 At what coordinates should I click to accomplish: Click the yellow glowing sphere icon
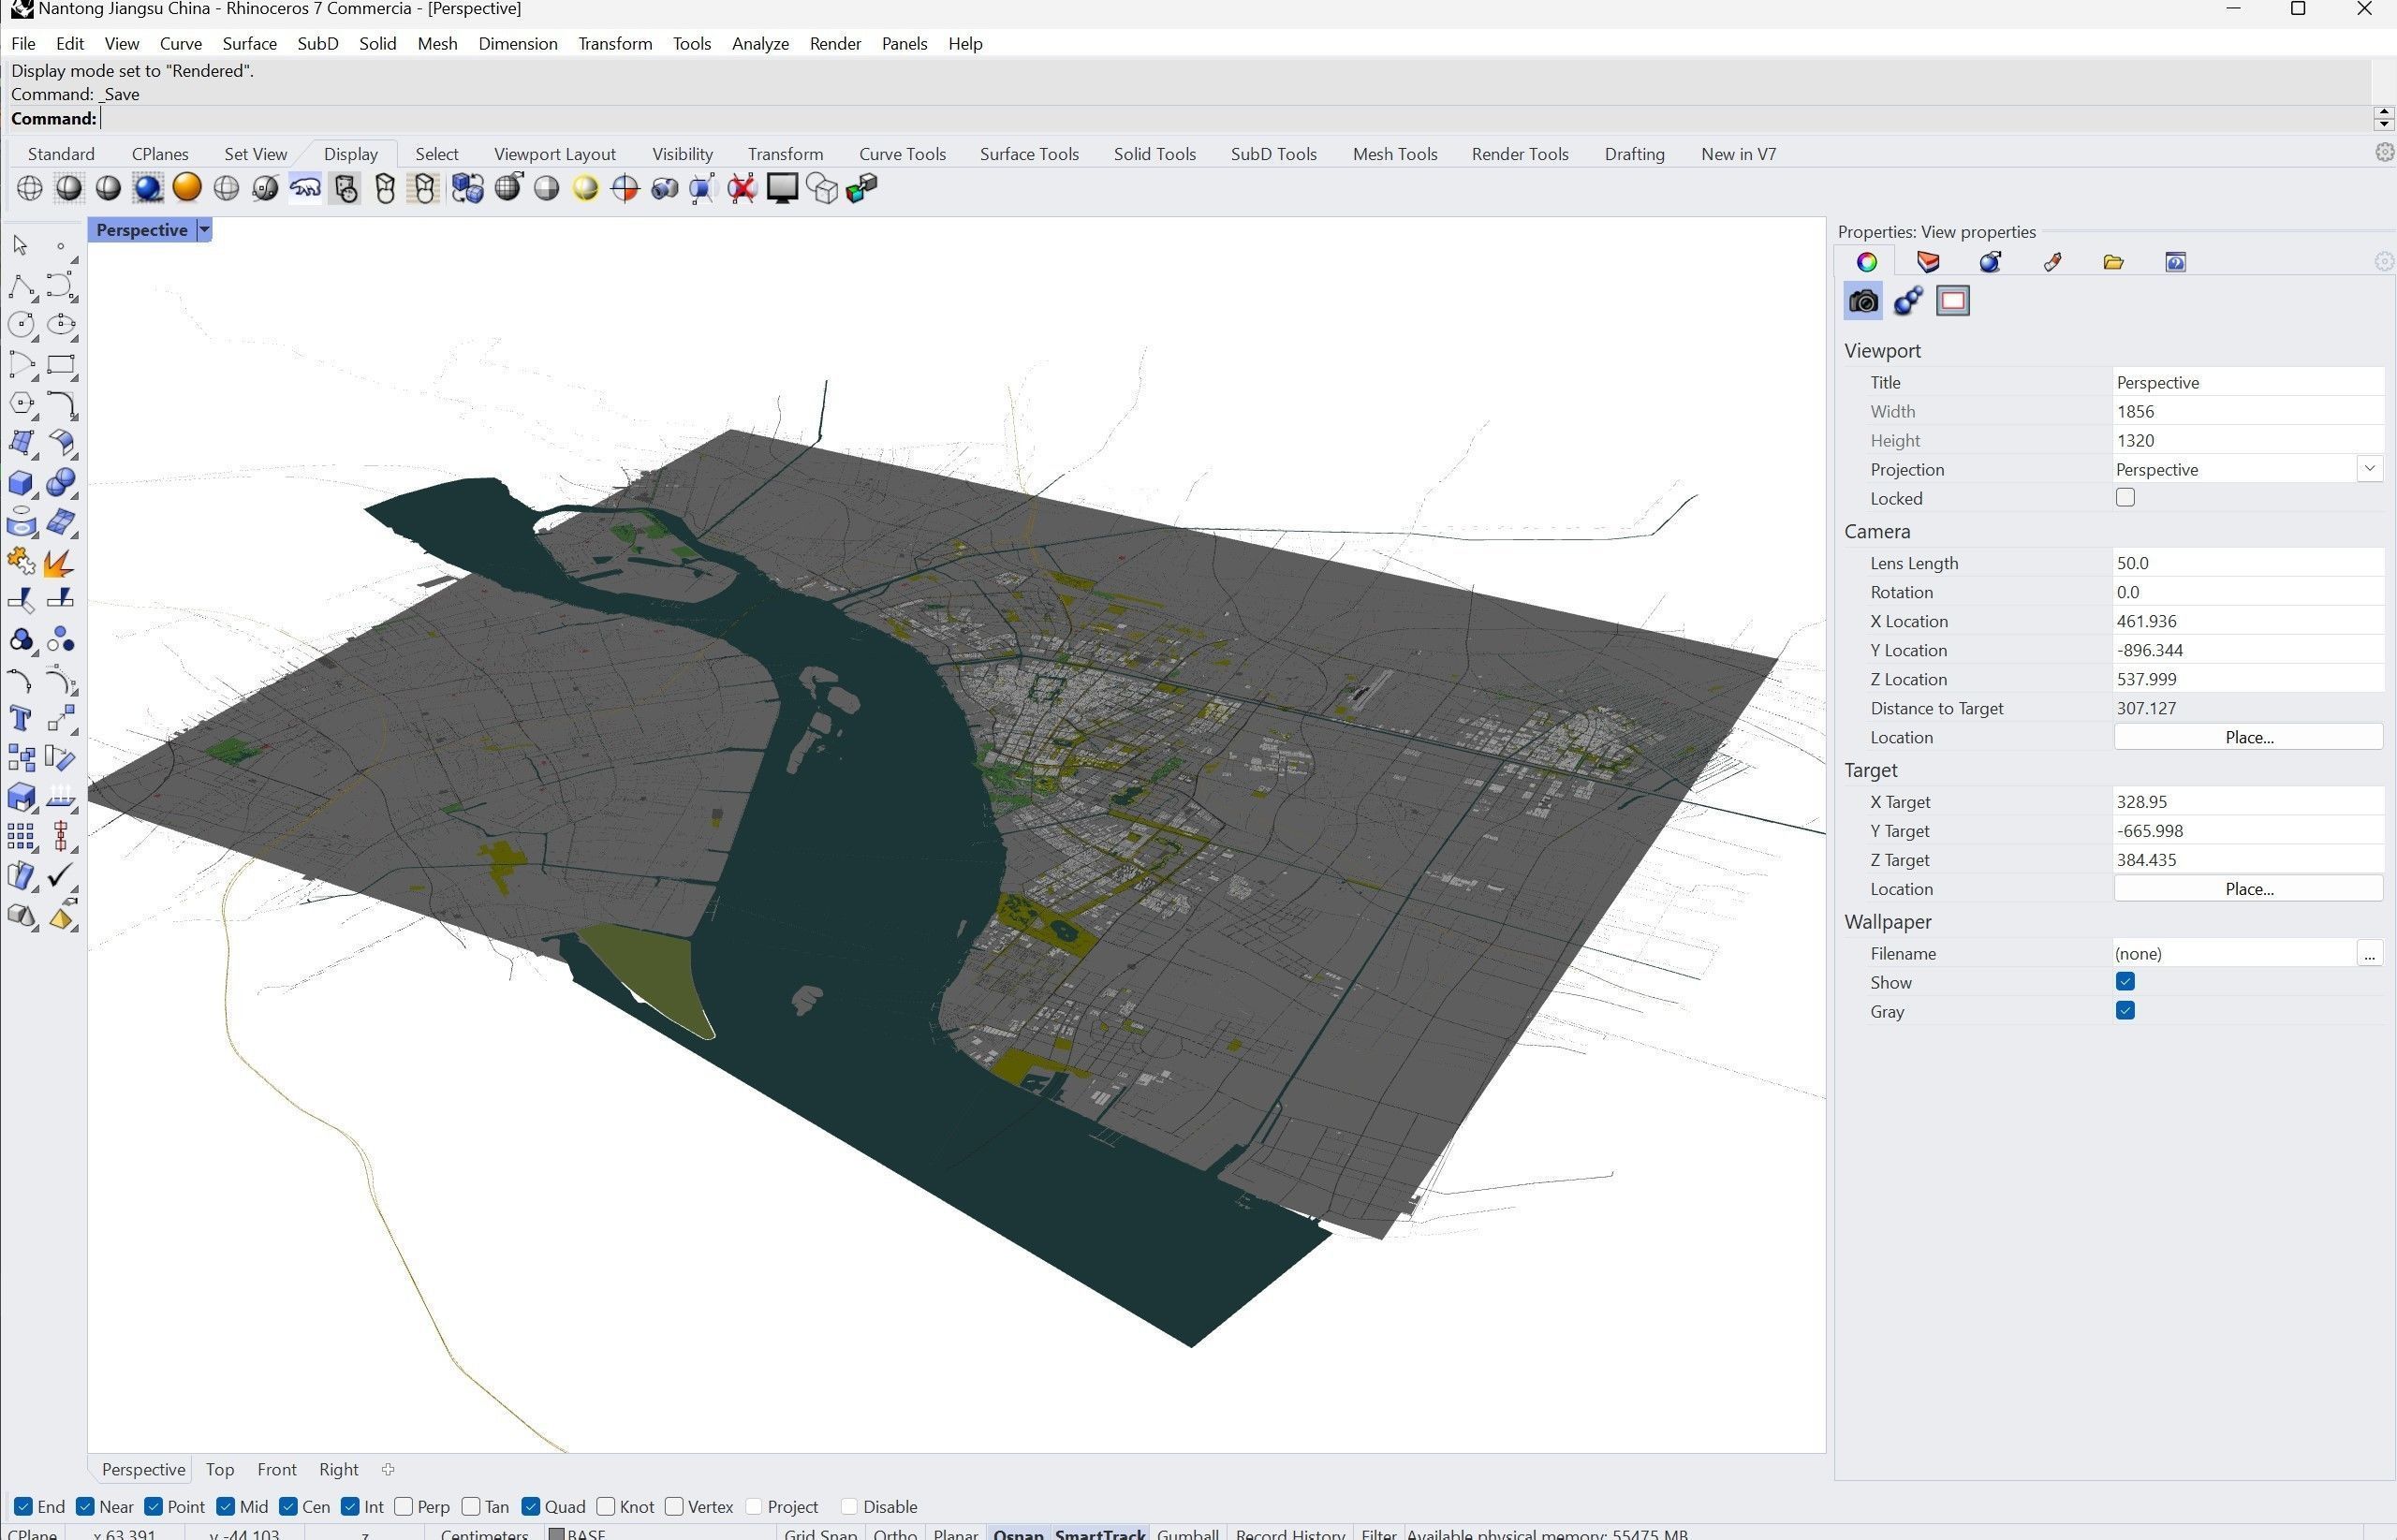point(585,188)
